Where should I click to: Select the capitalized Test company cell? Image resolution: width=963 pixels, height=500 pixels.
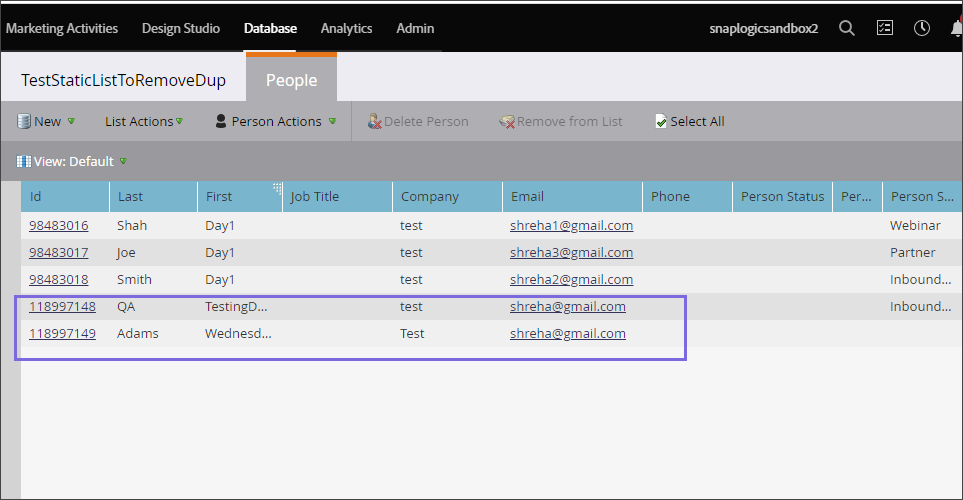click(x=412, y=334)
